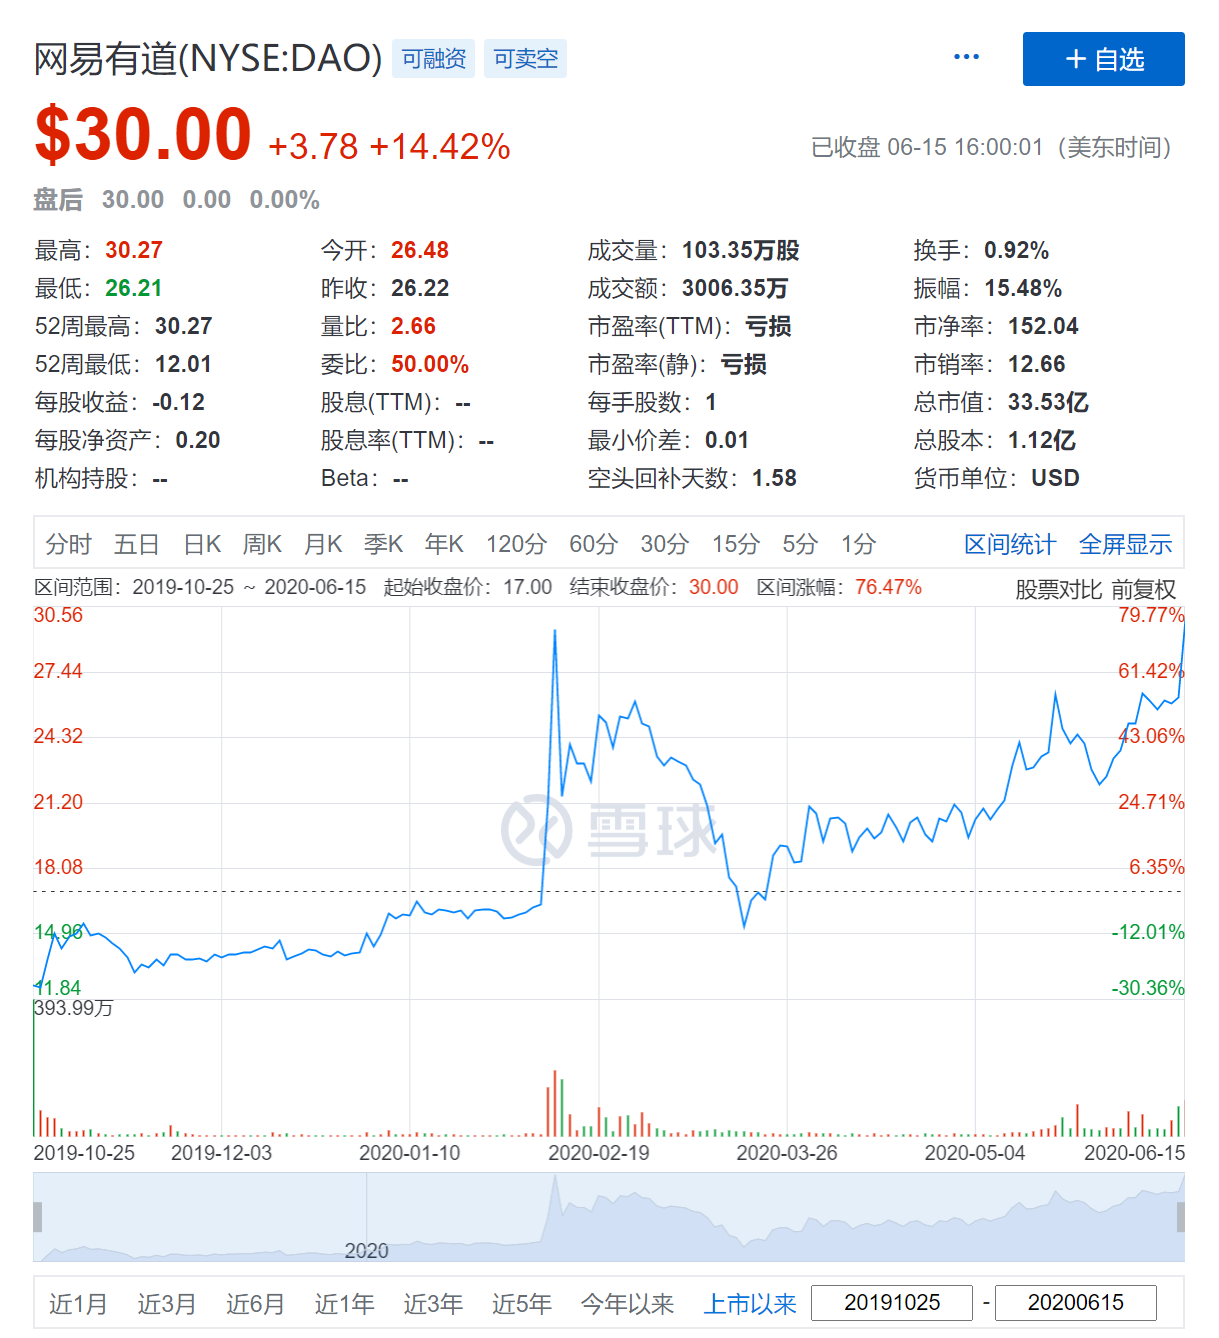Image resolution: width=1219 pixels, height=1338 pixels.
Task: Click end date field 20200615
Action: (1076, 1303)
